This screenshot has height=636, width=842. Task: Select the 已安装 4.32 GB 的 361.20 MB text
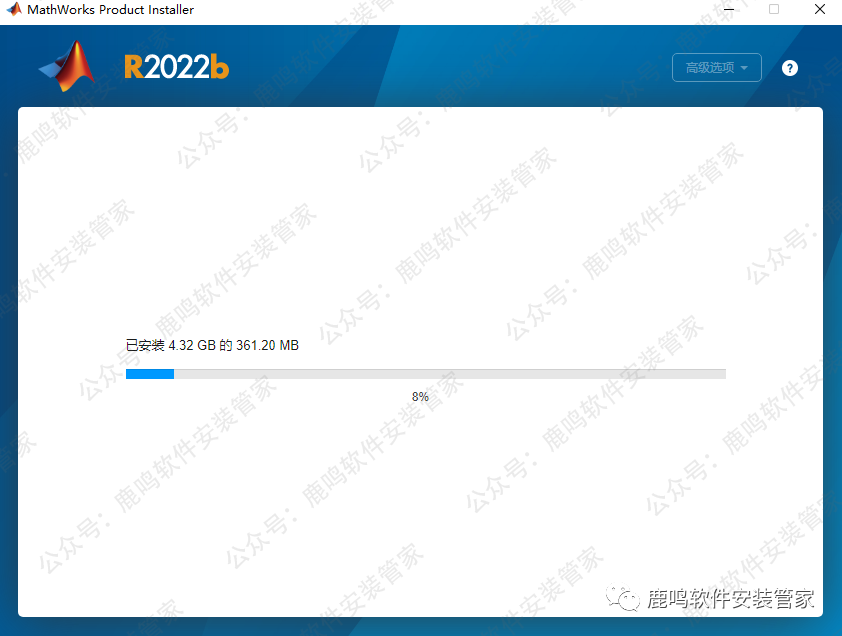click(x=212, y=345)
